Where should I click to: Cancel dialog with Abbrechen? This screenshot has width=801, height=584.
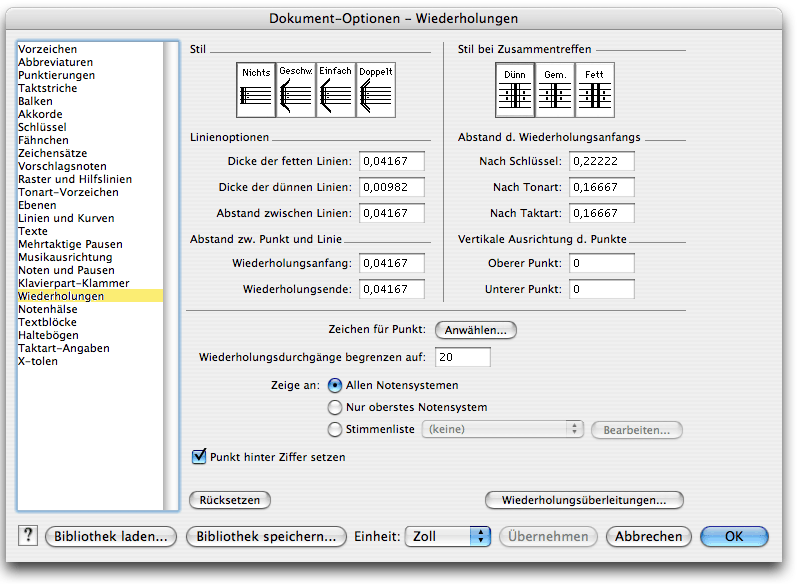click(649, 536)
